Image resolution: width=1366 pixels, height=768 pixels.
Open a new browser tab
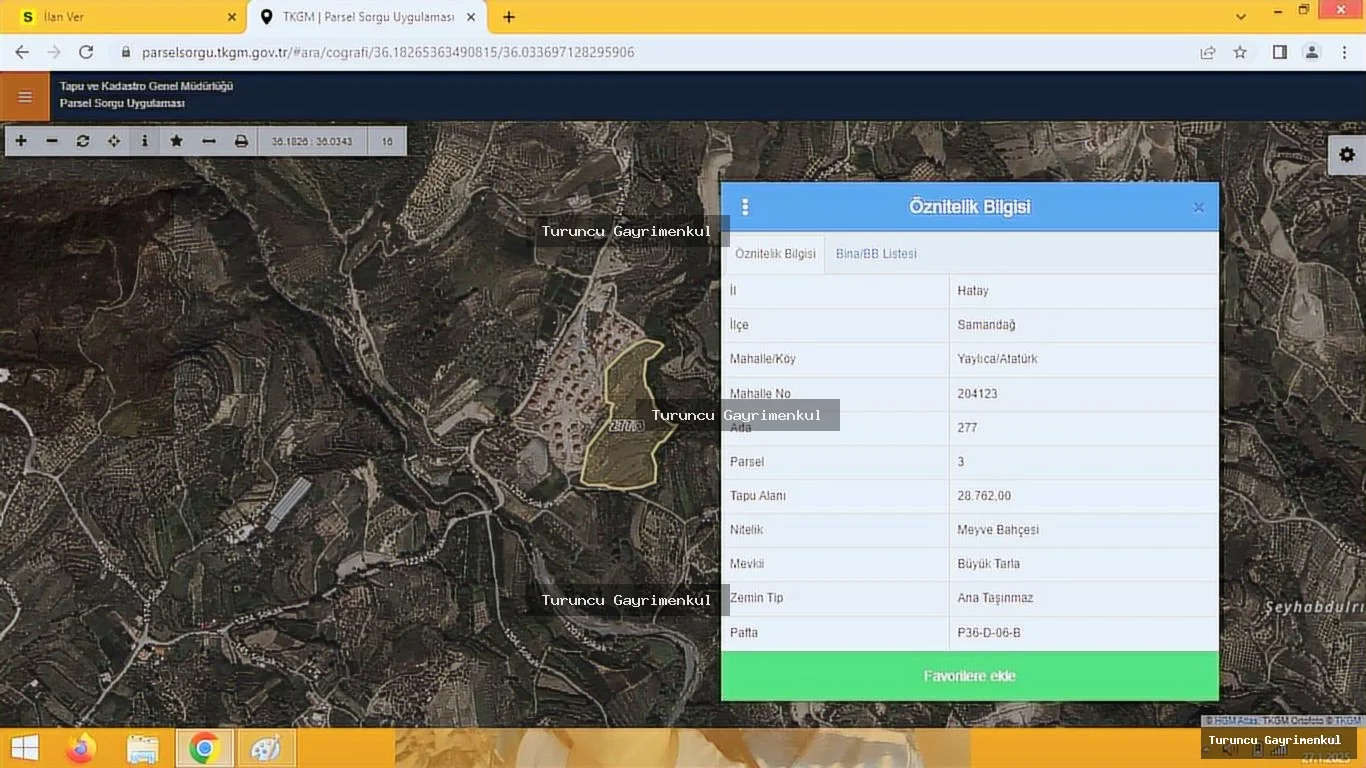[x=509, y=17]
